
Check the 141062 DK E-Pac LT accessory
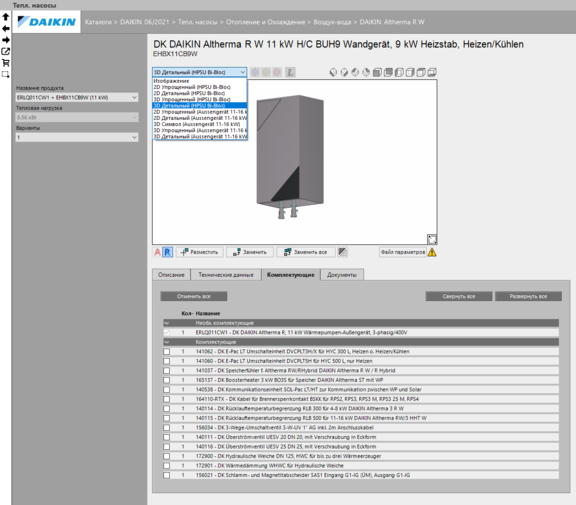click(x=167, y=351)
